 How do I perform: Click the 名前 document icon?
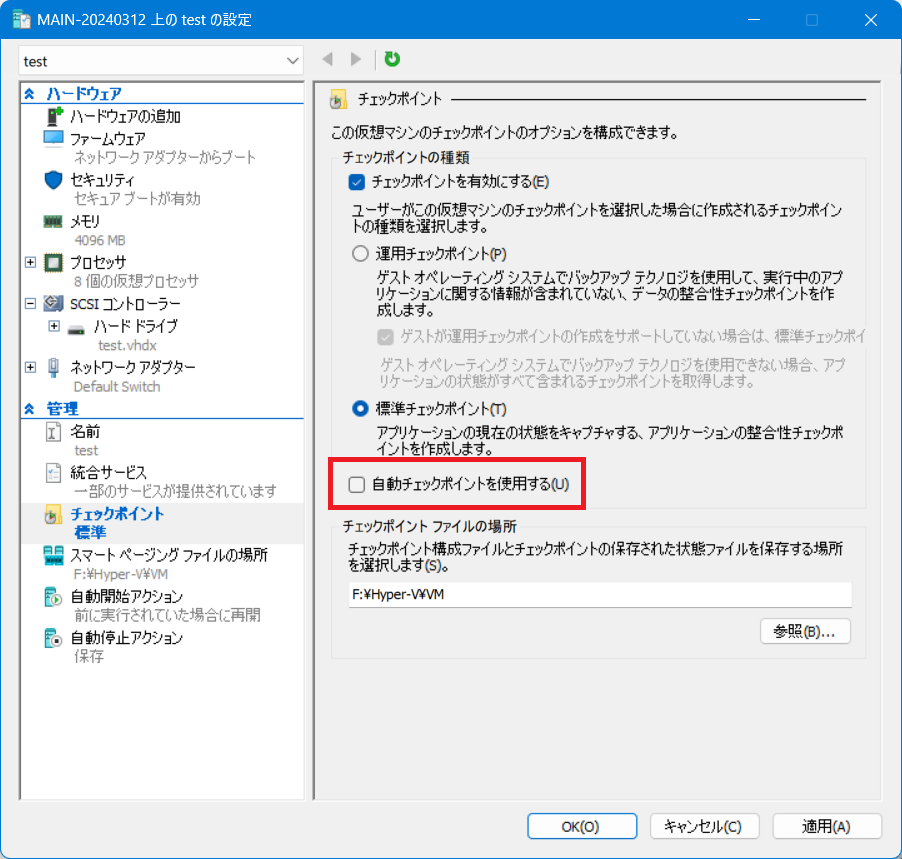point(53,432)
